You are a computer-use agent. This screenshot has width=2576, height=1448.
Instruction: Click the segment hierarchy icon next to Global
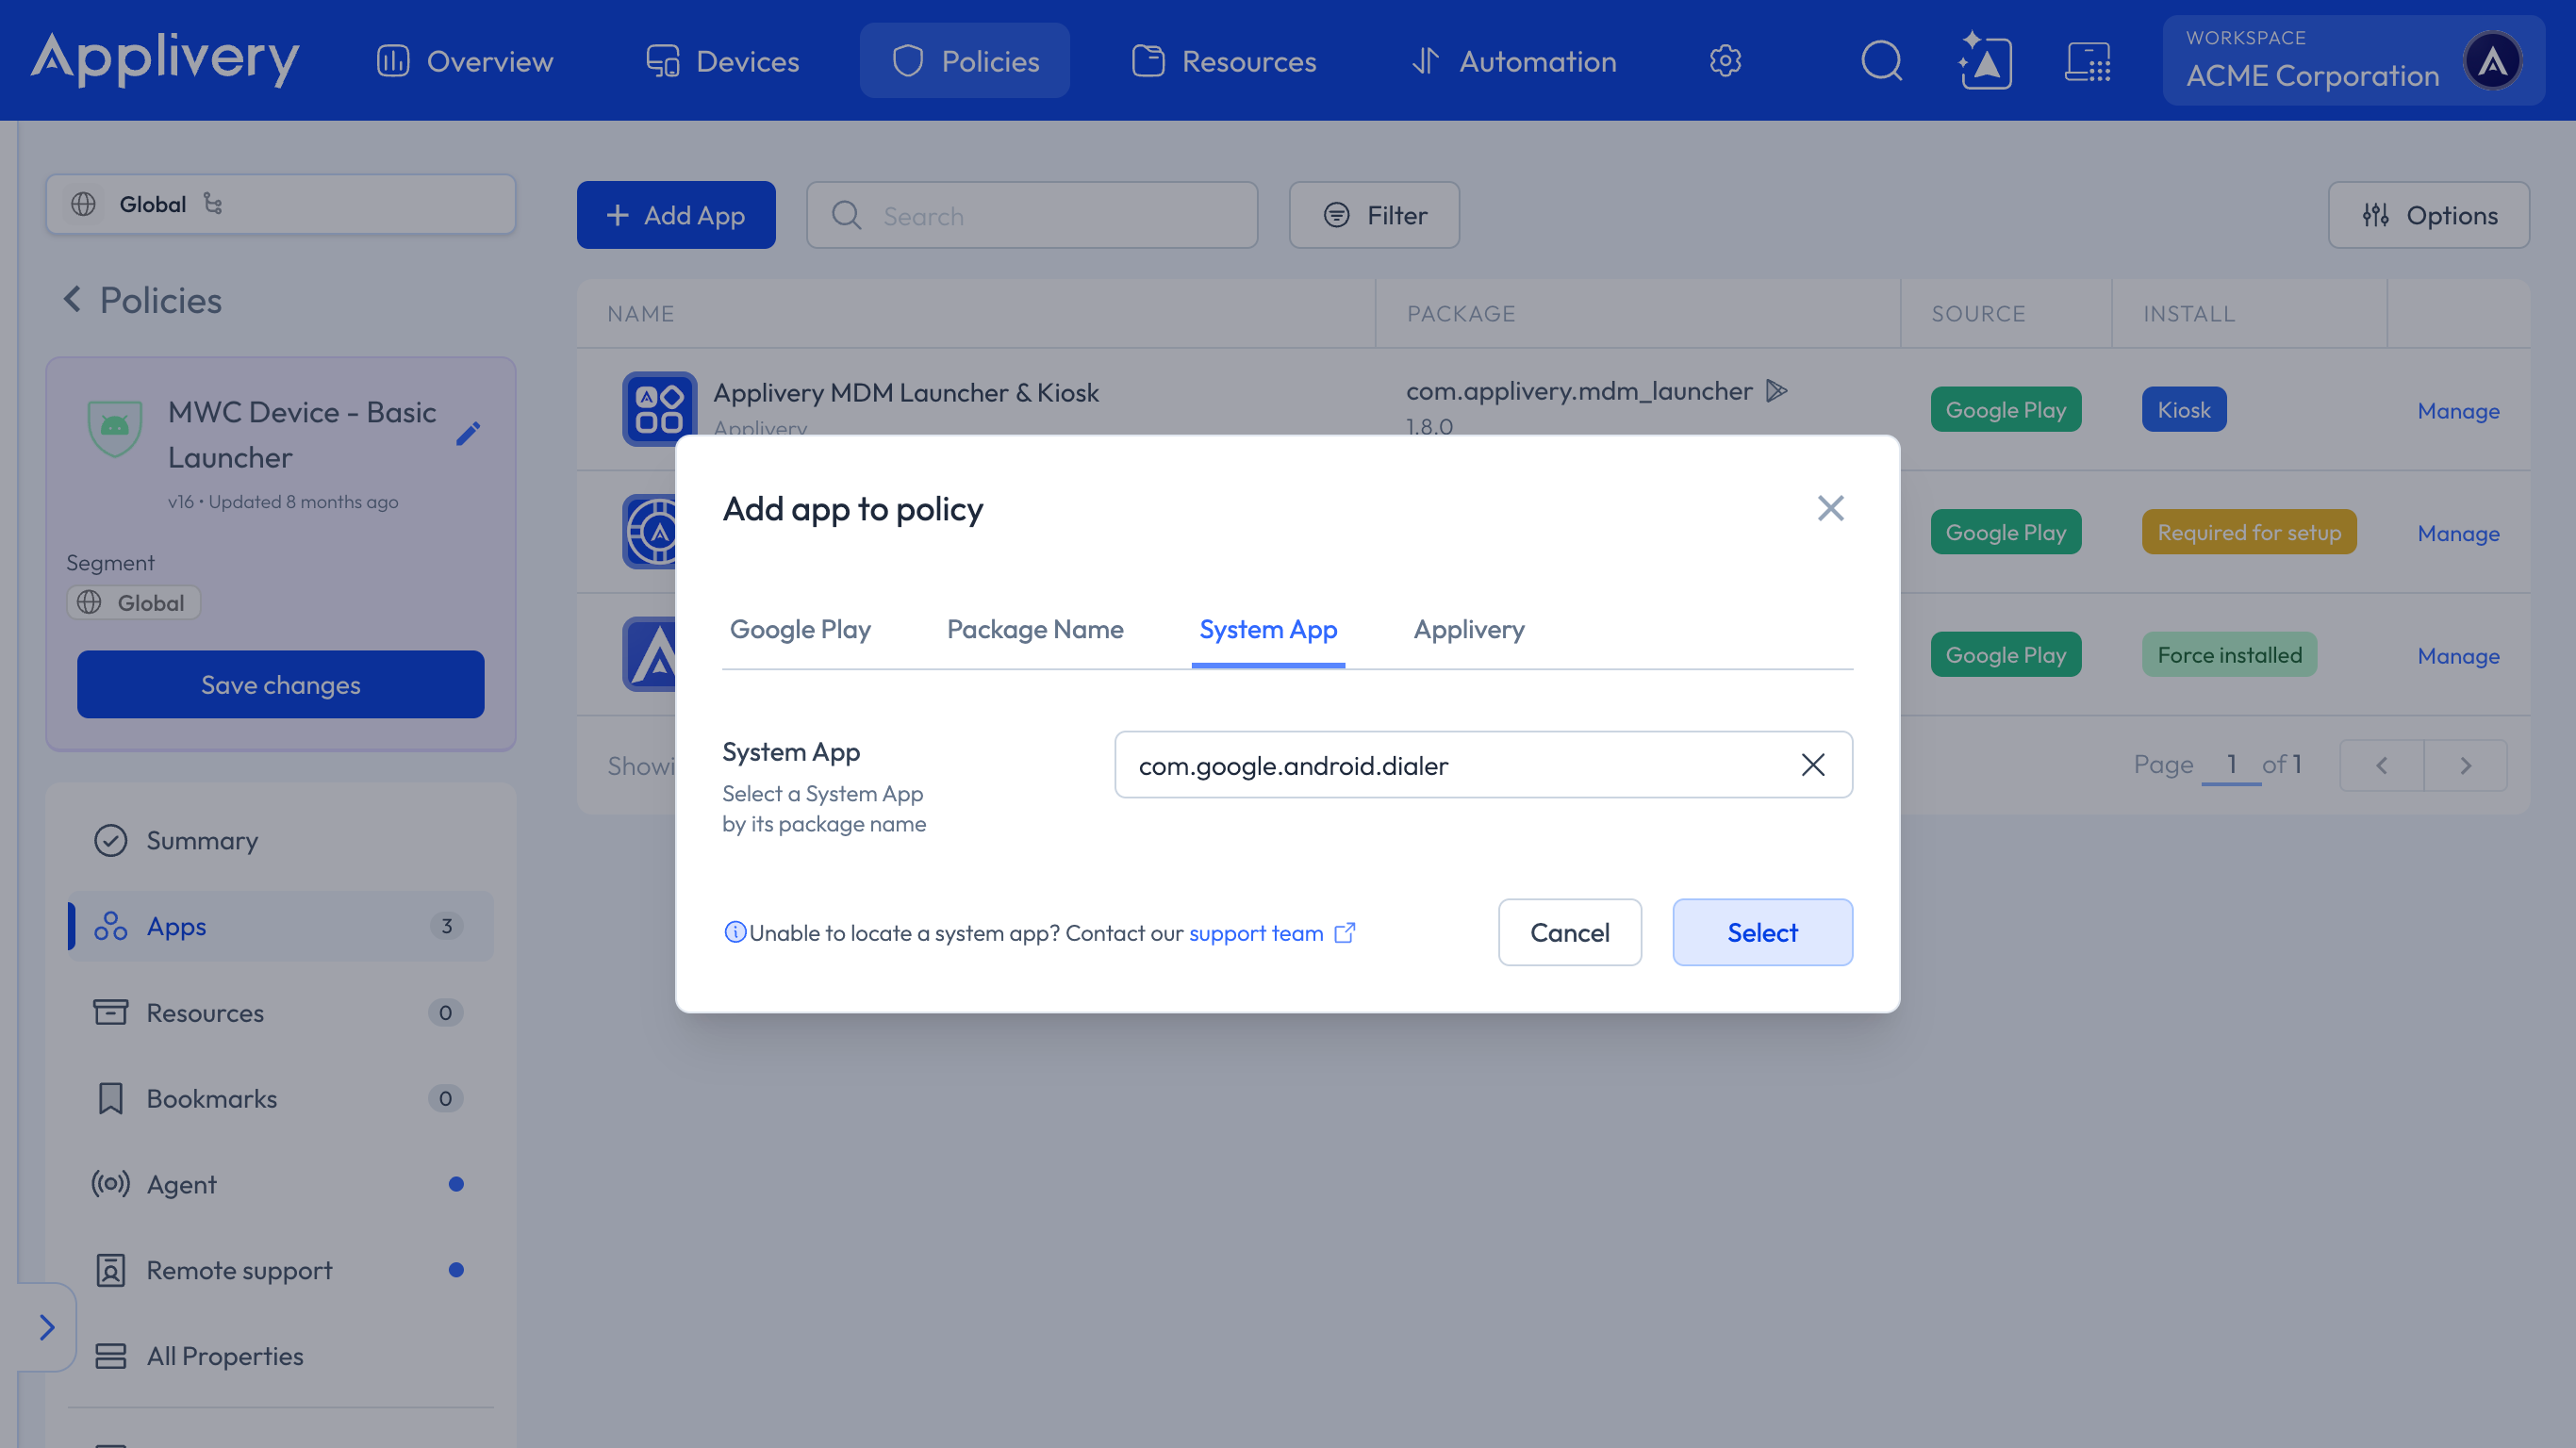tap(213, 204)
